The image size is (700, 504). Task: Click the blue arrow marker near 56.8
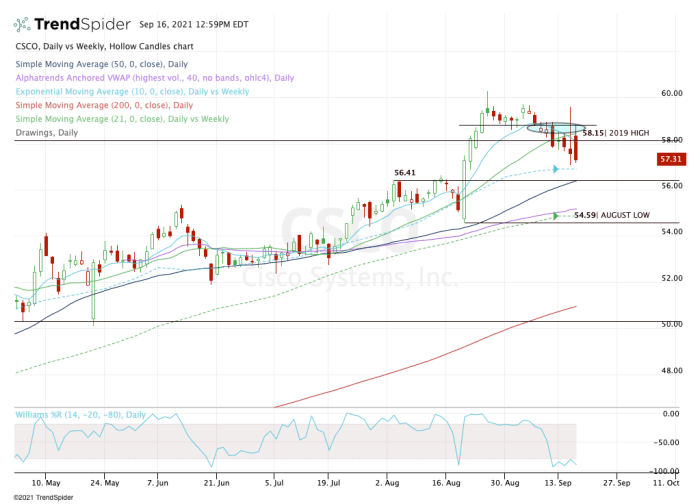pos(556,169)
